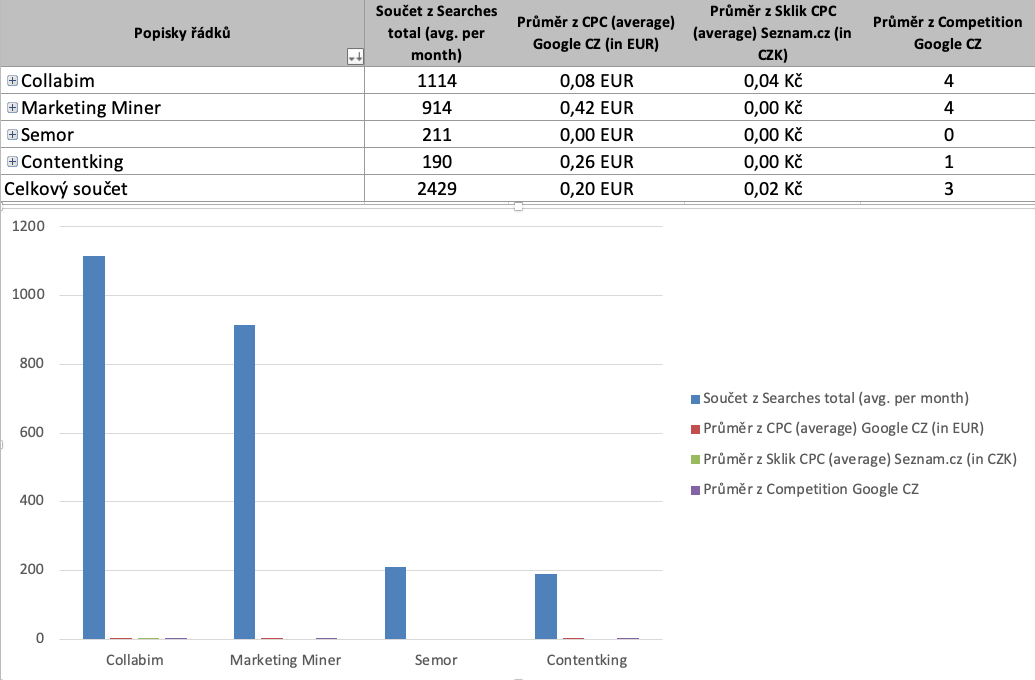The image size is (1035, 680).
Task: Select Contentking's Competition value 1
Action: point(948,162)
